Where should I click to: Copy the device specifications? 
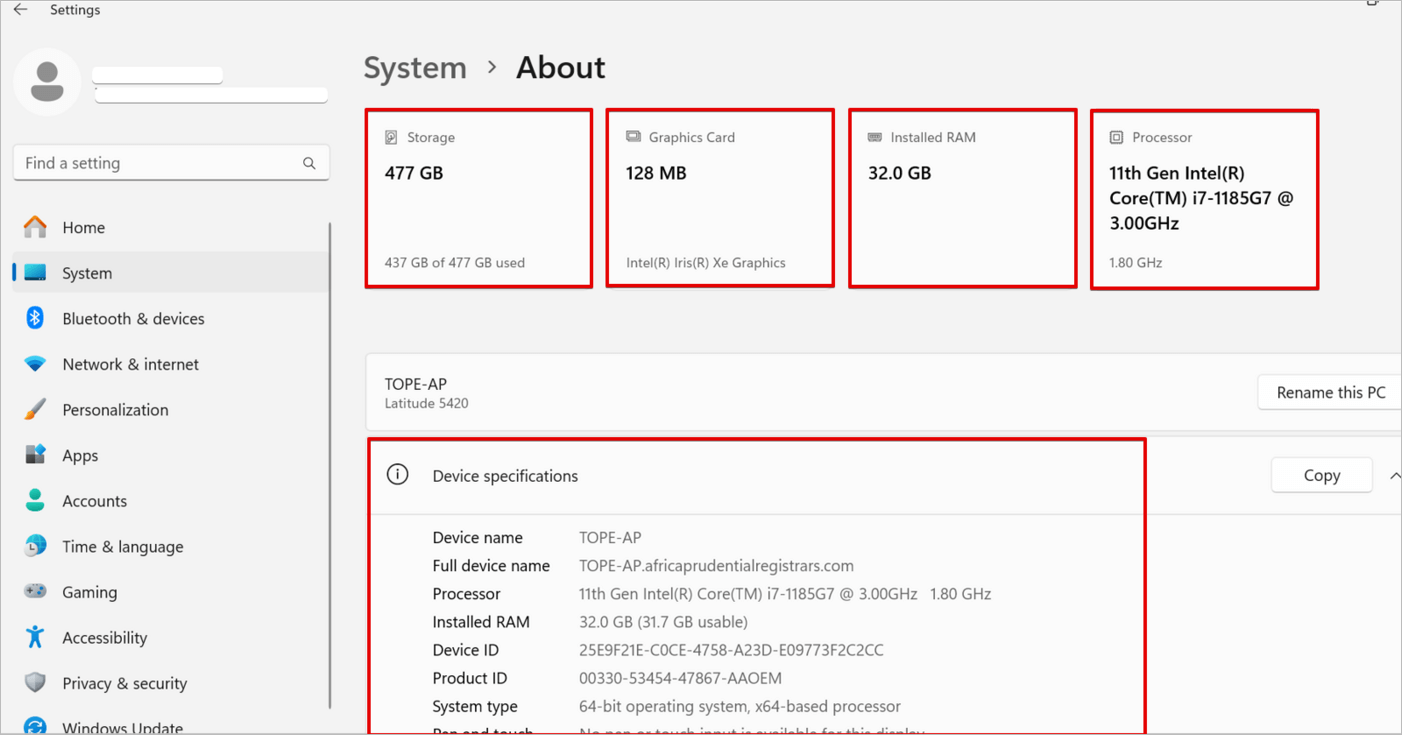tap(1321, 476)
